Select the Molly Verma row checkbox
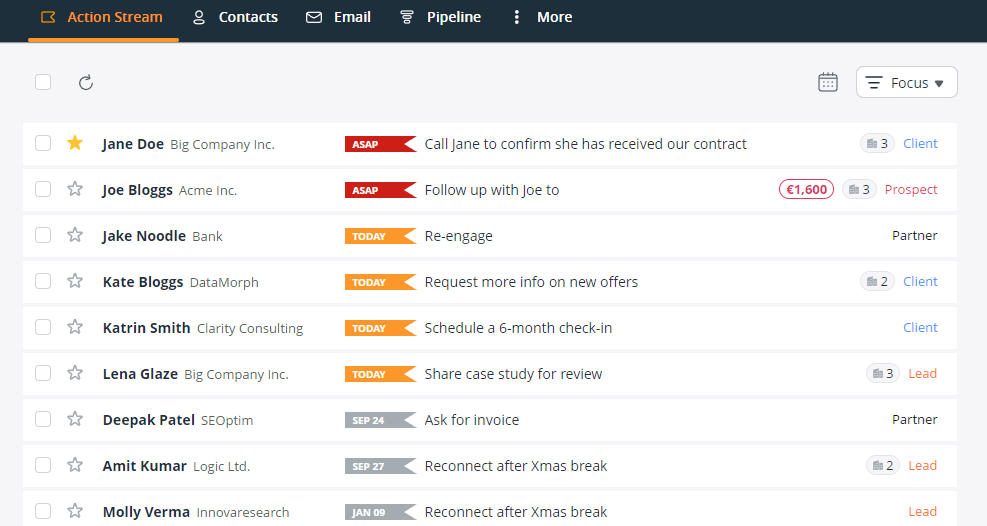The height and width of the screenshot is (526, 987). (x=43, y=511)
